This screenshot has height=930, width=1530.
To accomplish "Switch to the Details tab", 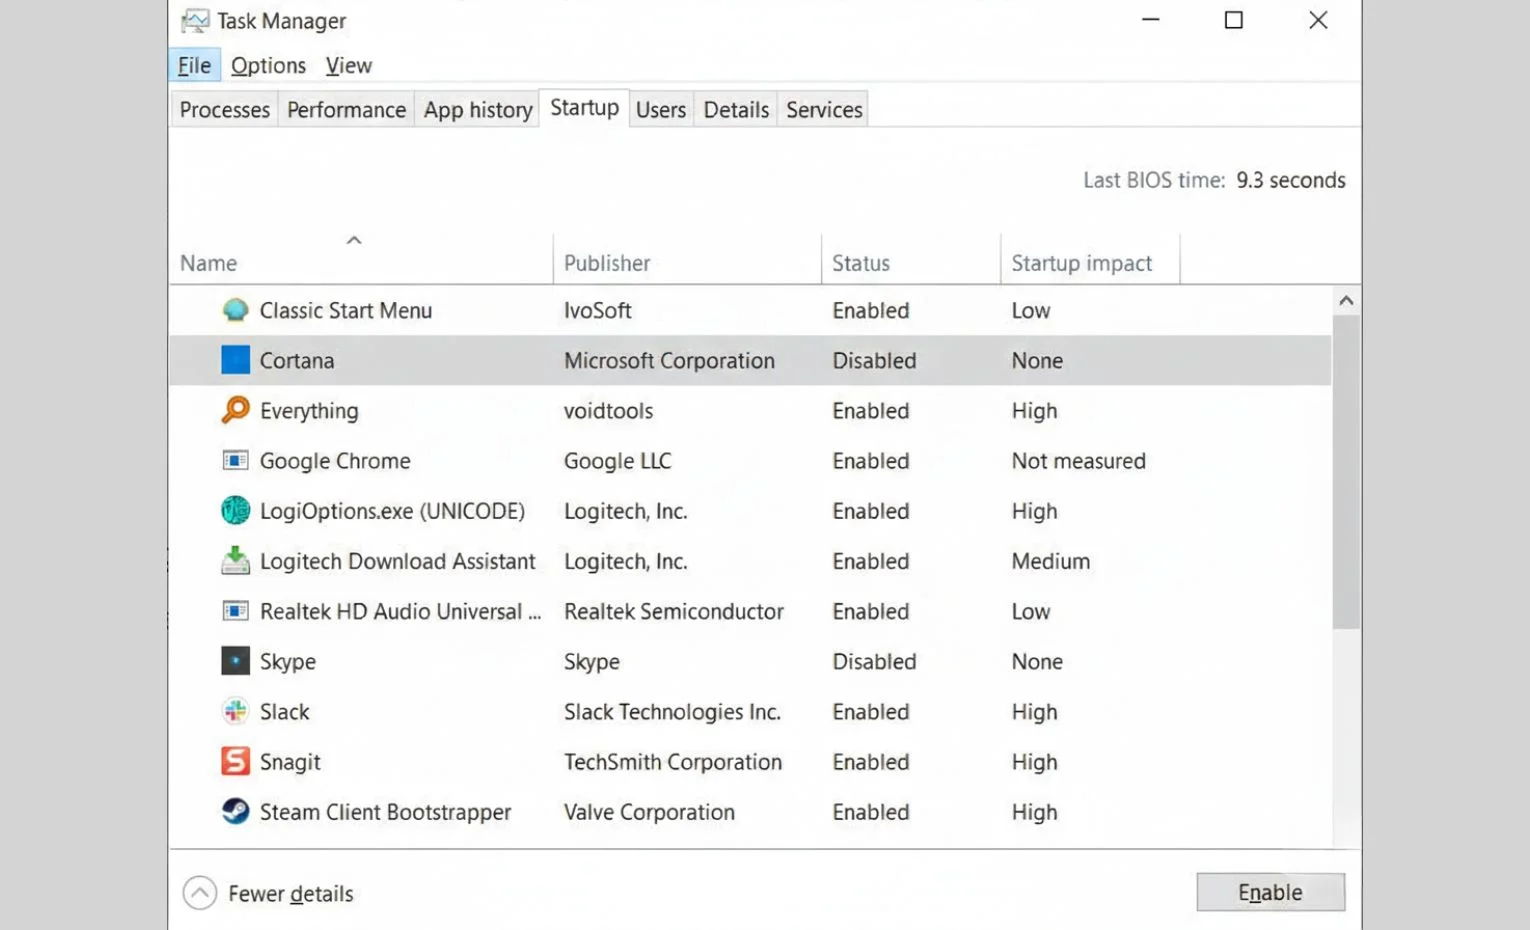I will (736, 109).
